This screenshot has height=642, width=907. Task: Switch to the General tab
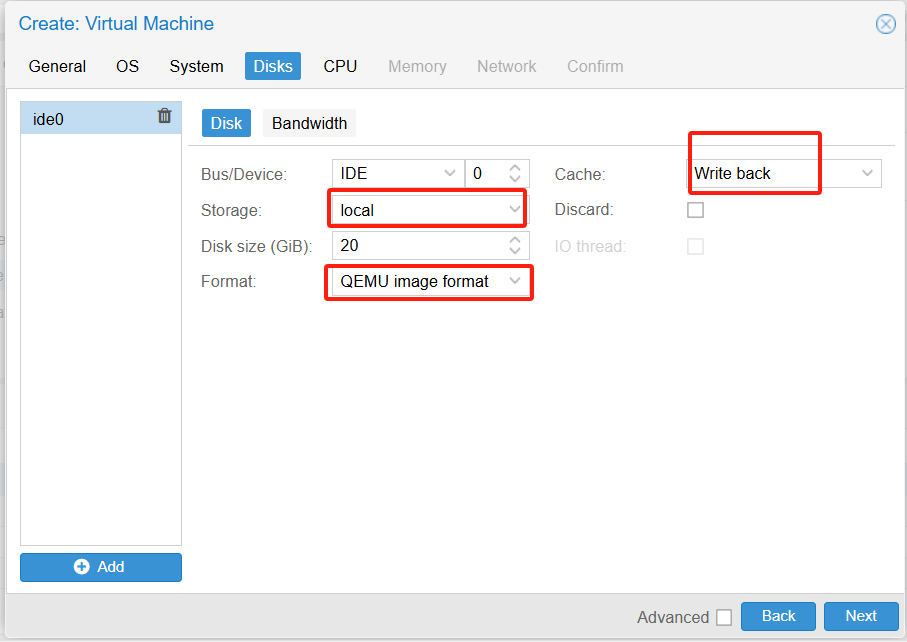pyautogui.click(x=57, y=67)
